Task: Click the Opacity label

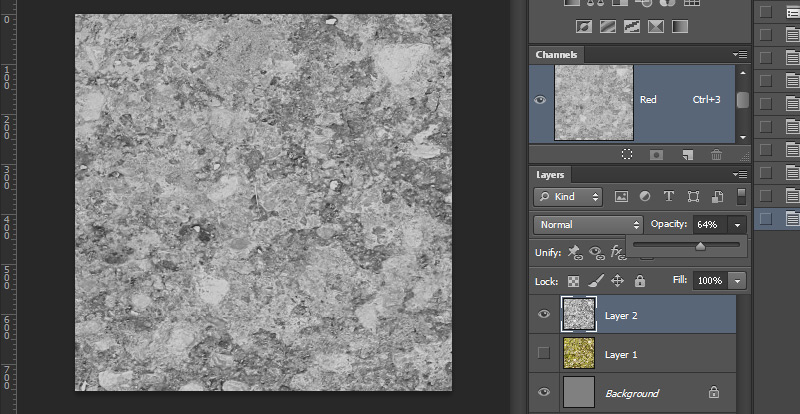Action: click(x=669, y=224)
